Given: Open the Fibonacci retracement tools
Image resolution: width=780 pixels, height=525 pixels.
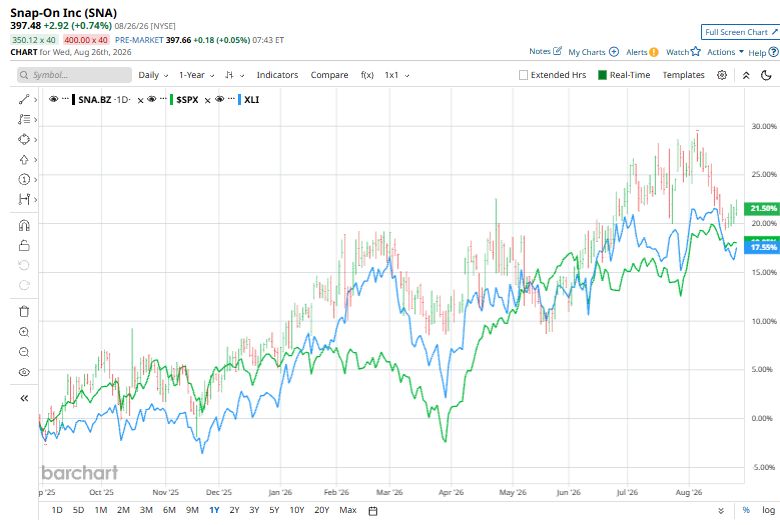Looking at the screenshot, I should pyautogui.click(x=24, y=119).
